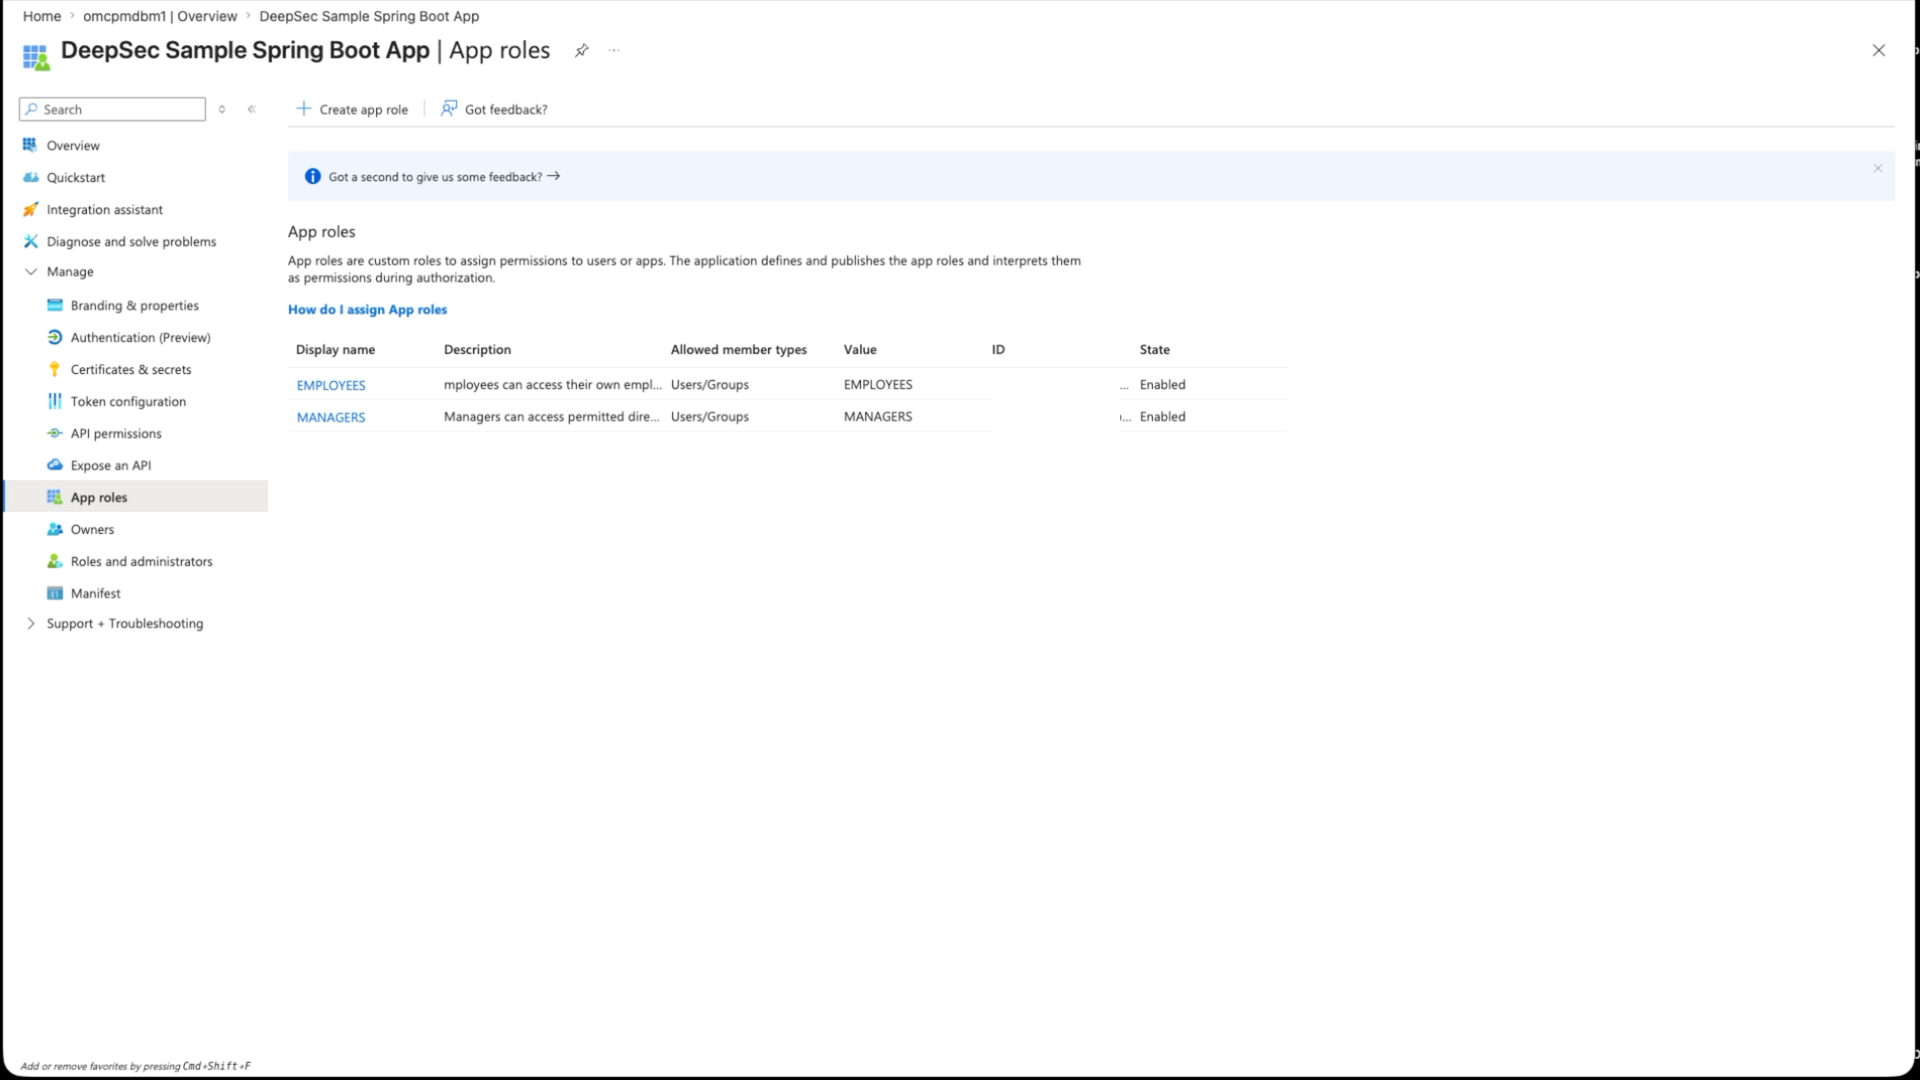The height and width of the screenshot is (1080, 1920).
Task: Click the Manifest icon
Action: pos(55,593)
